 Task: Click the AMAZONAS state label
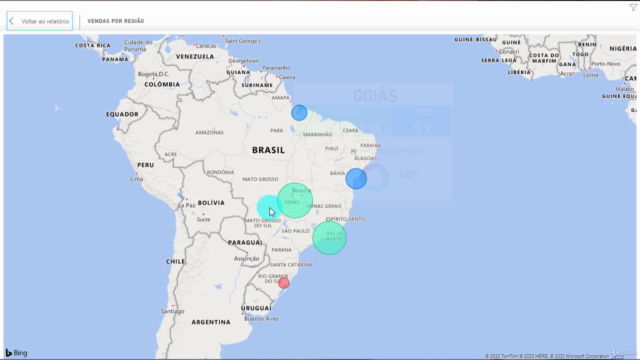(x=209, y=132)
